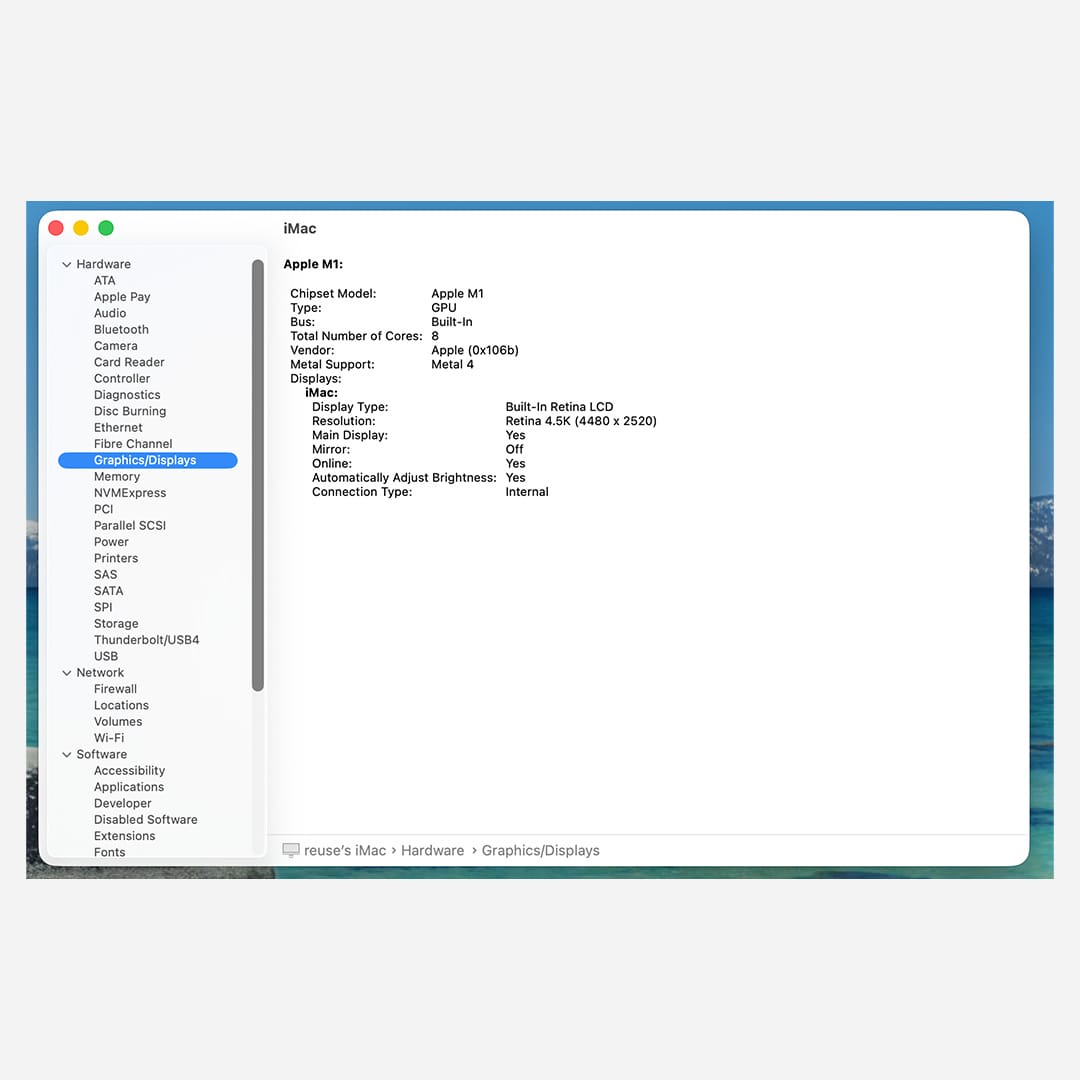
Task: Open Applications under Software
Action: pyautogui.click(x=129, y=787)
